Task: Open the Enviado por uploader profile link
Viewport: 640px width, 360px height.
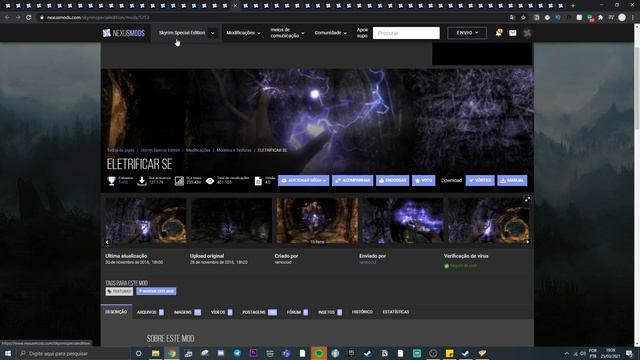Action: (x=368, y=262)
